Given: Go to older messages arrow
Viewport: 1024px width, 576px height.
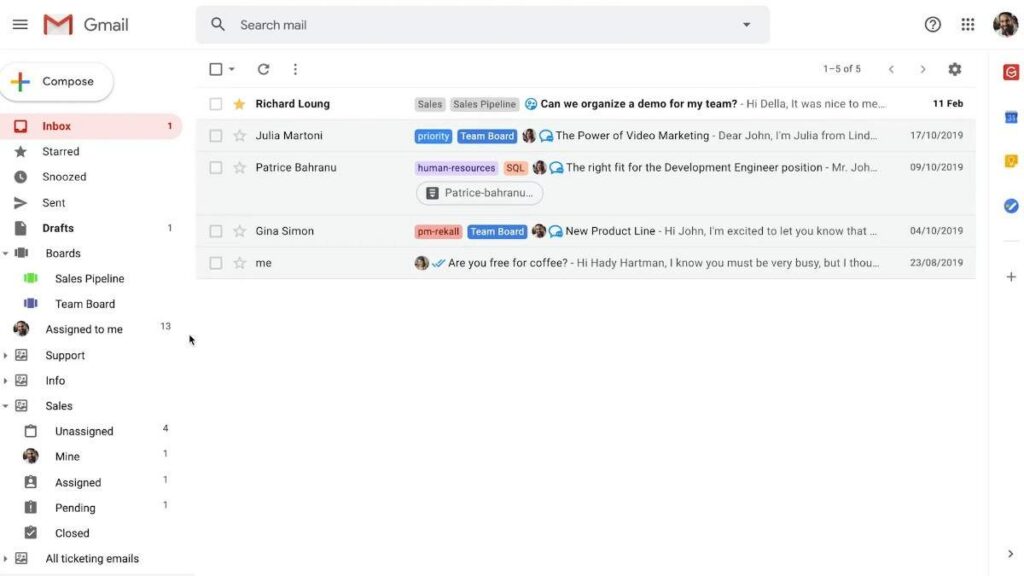Looking at the screenshot, I should click(923, 69).
